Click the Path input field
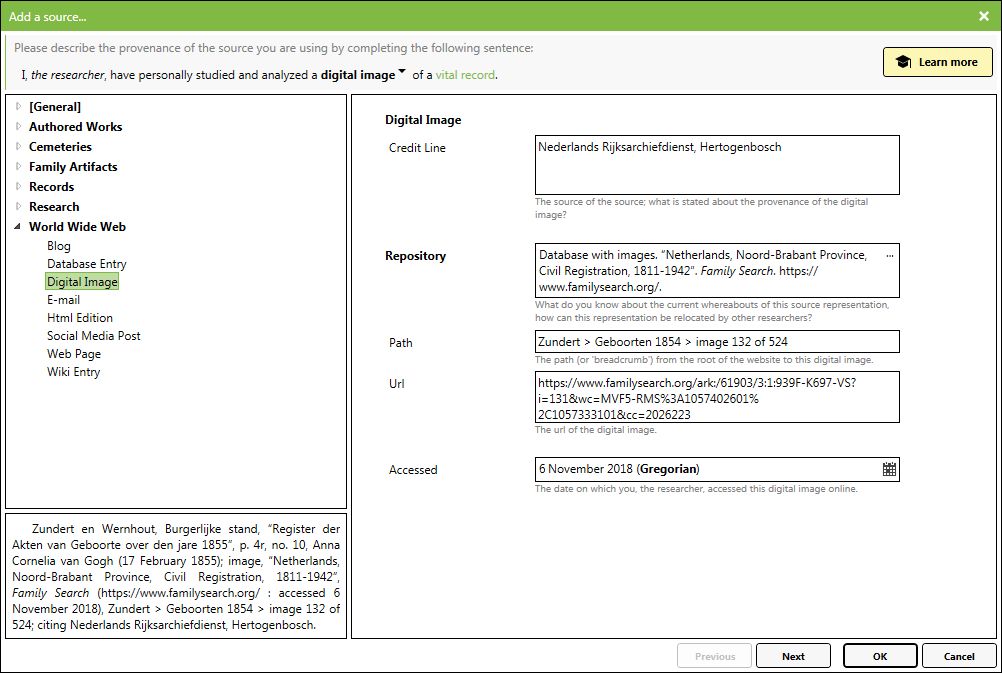 point(717,342)
